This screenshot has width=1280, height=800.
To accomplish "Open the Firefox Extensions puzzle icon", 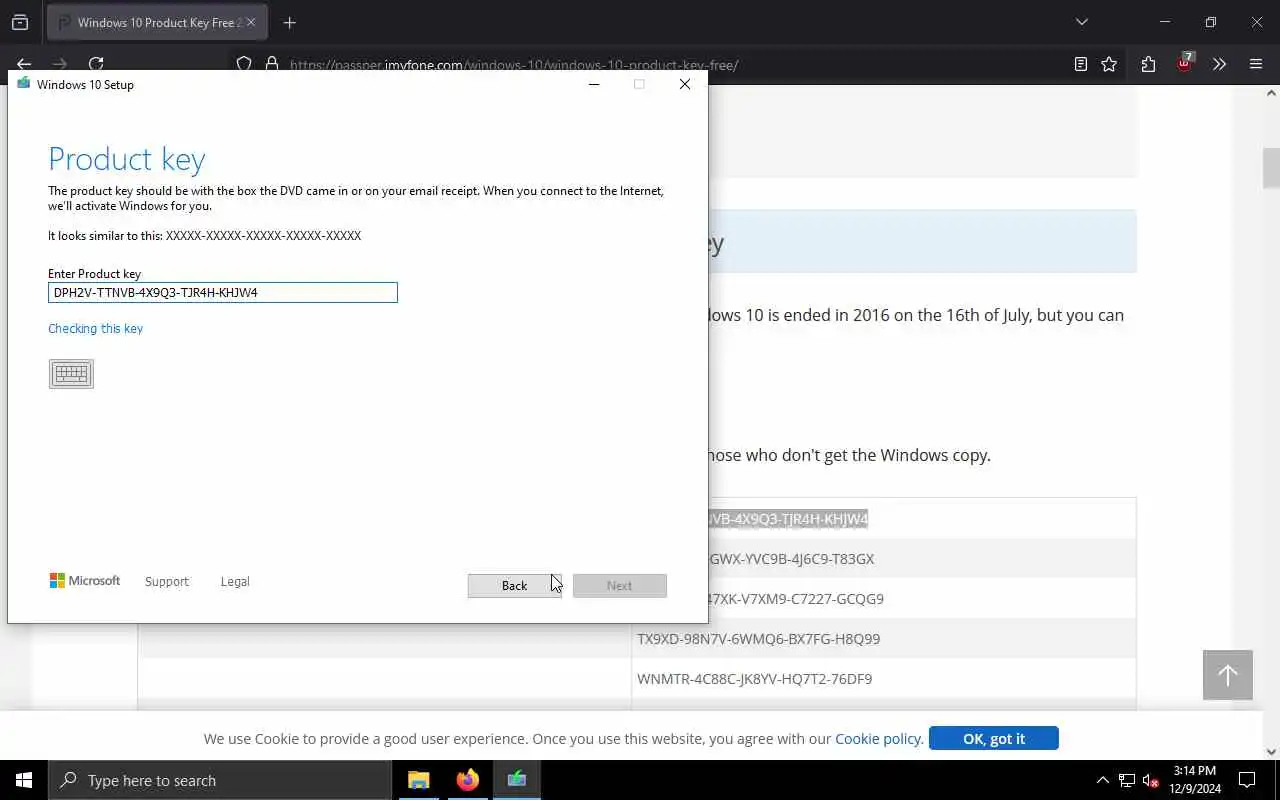I will (1148, 65).
